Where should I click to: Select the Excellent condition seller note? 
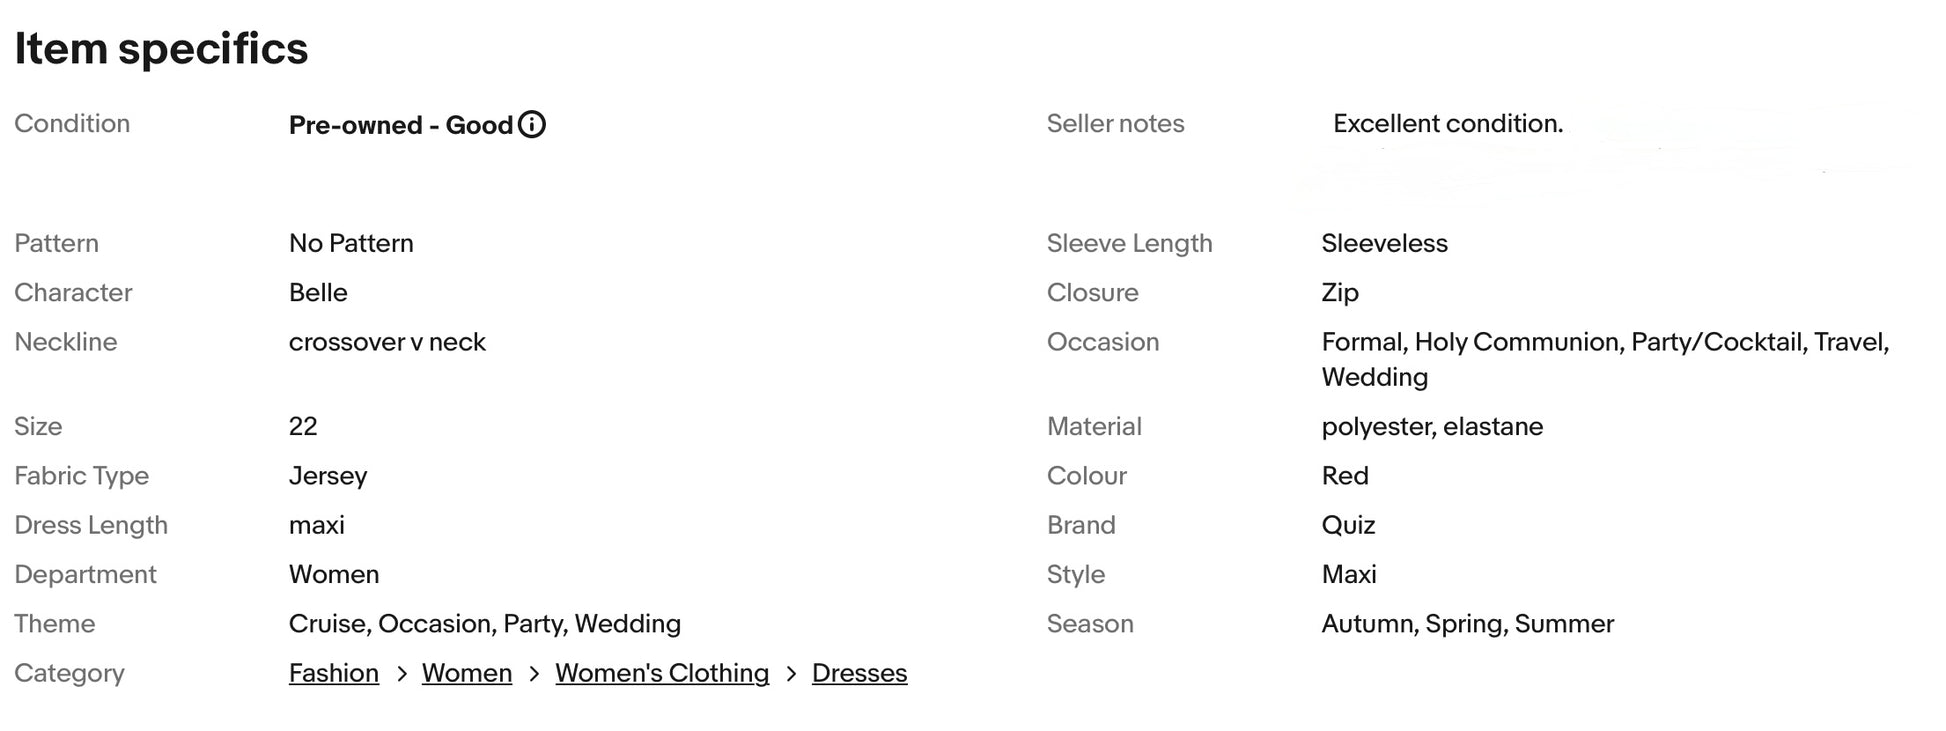(1447, 124)
